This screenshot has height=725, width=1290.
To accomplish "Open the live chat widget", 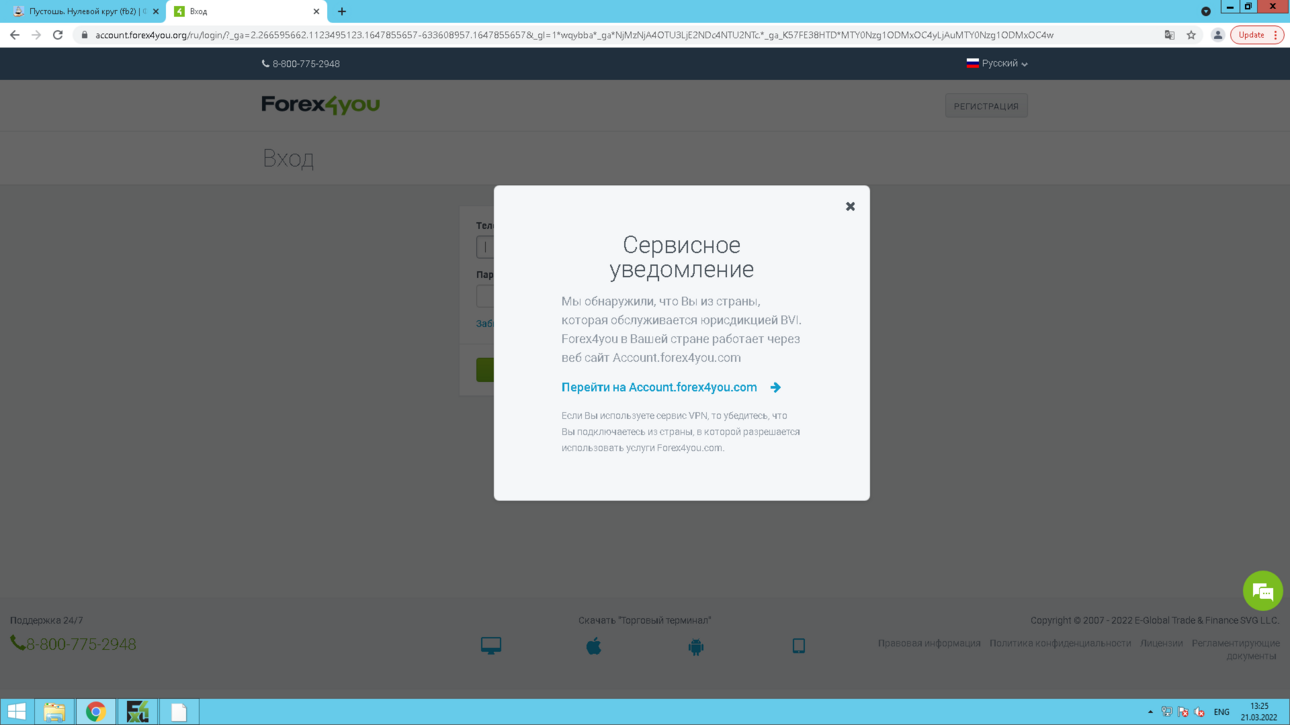I will (1262, 591).
